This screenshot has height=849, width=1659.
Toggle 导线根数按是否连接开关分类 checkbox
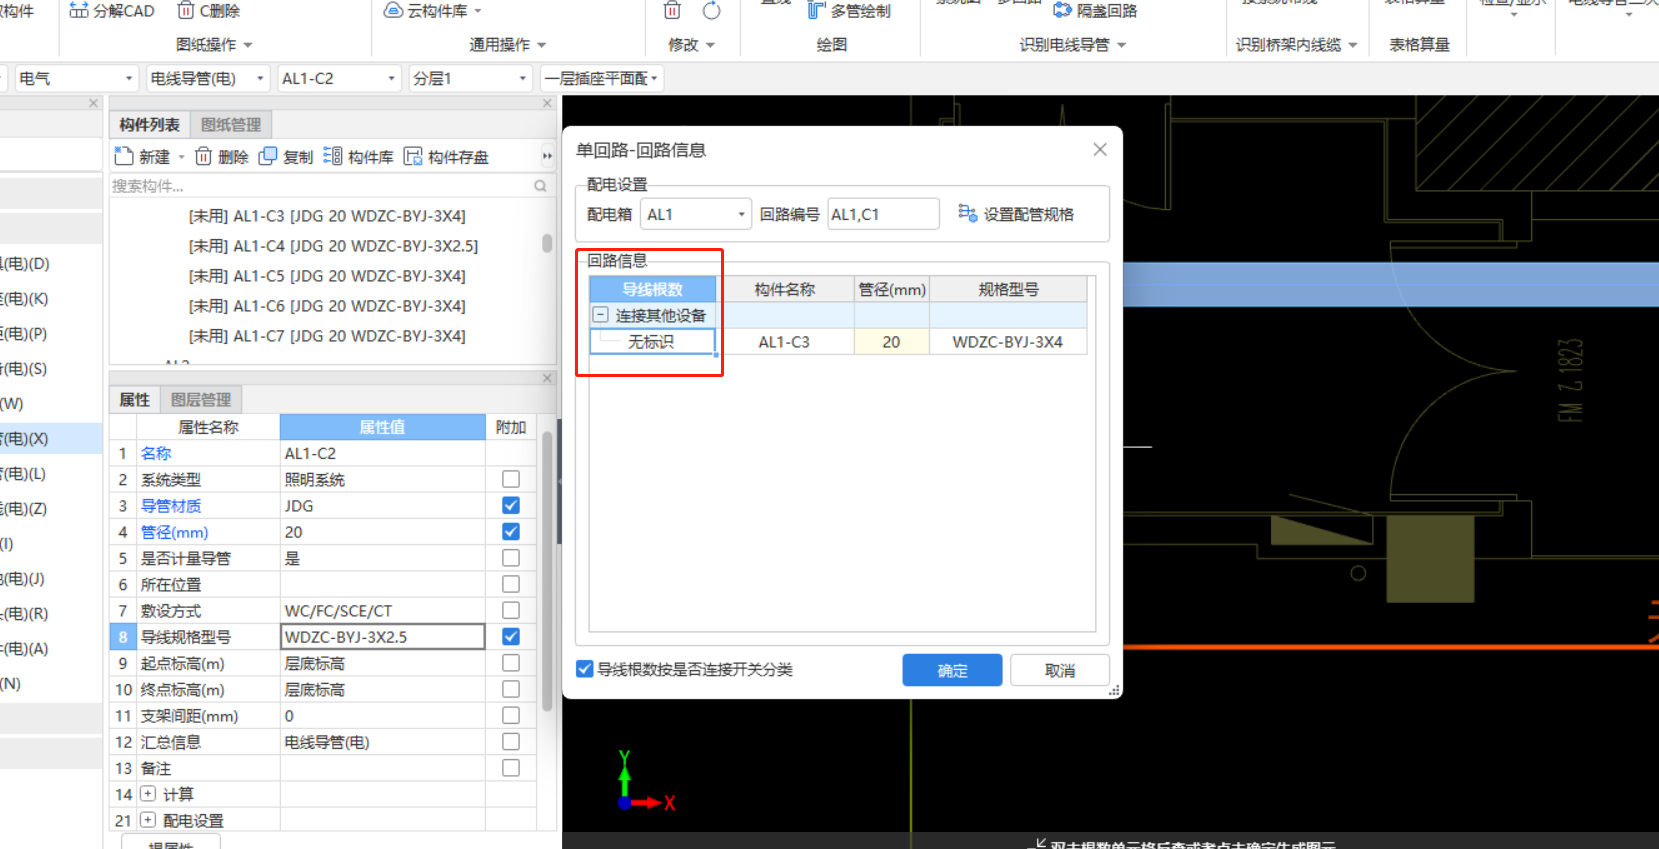[x=585, y=669]
